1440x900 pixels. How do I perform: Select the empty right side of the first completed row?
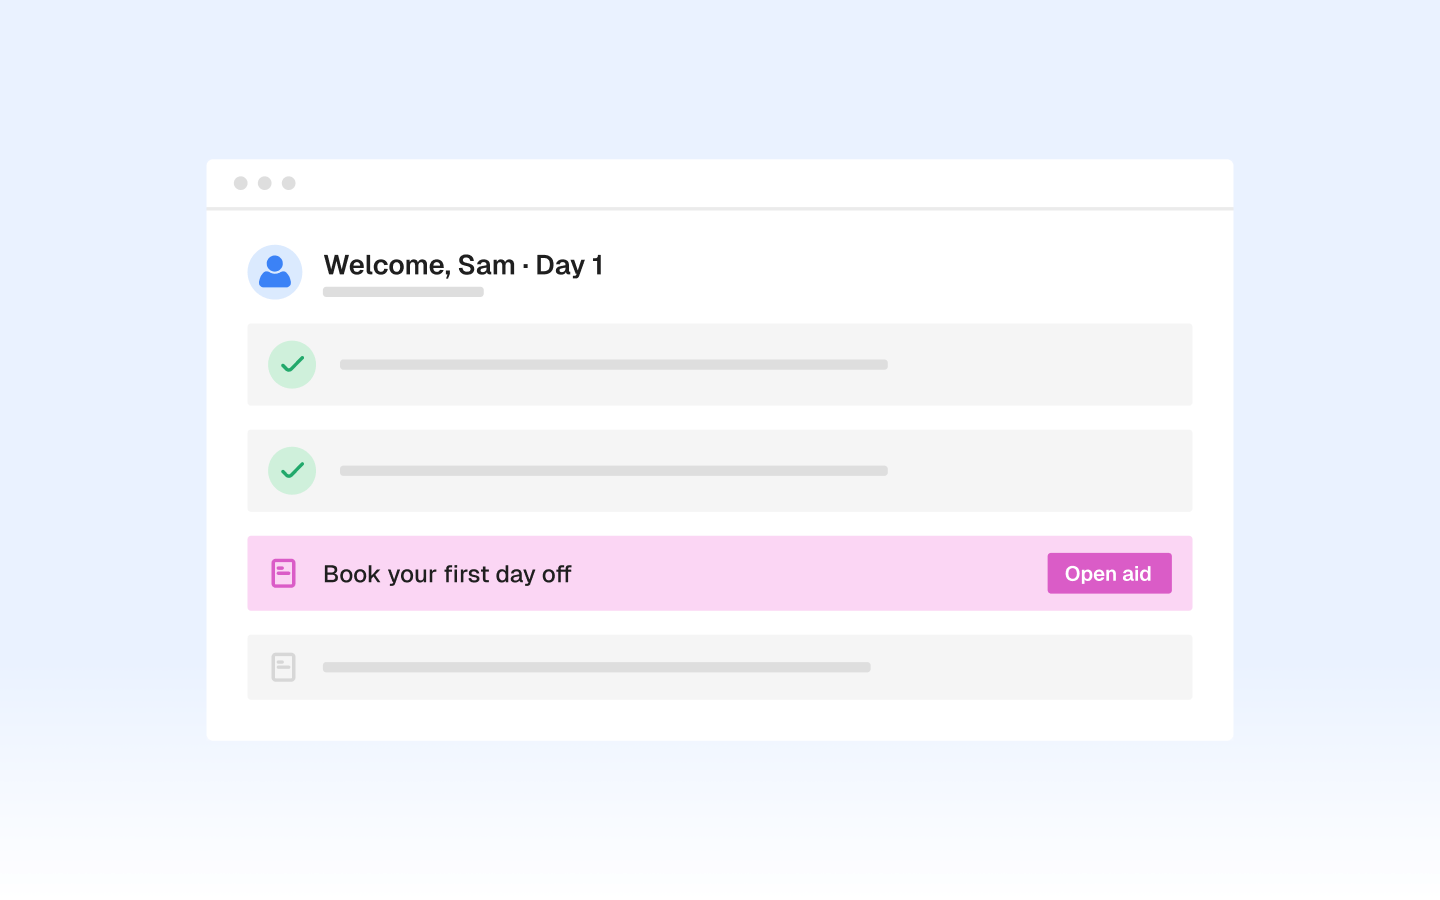(1040, 365)
